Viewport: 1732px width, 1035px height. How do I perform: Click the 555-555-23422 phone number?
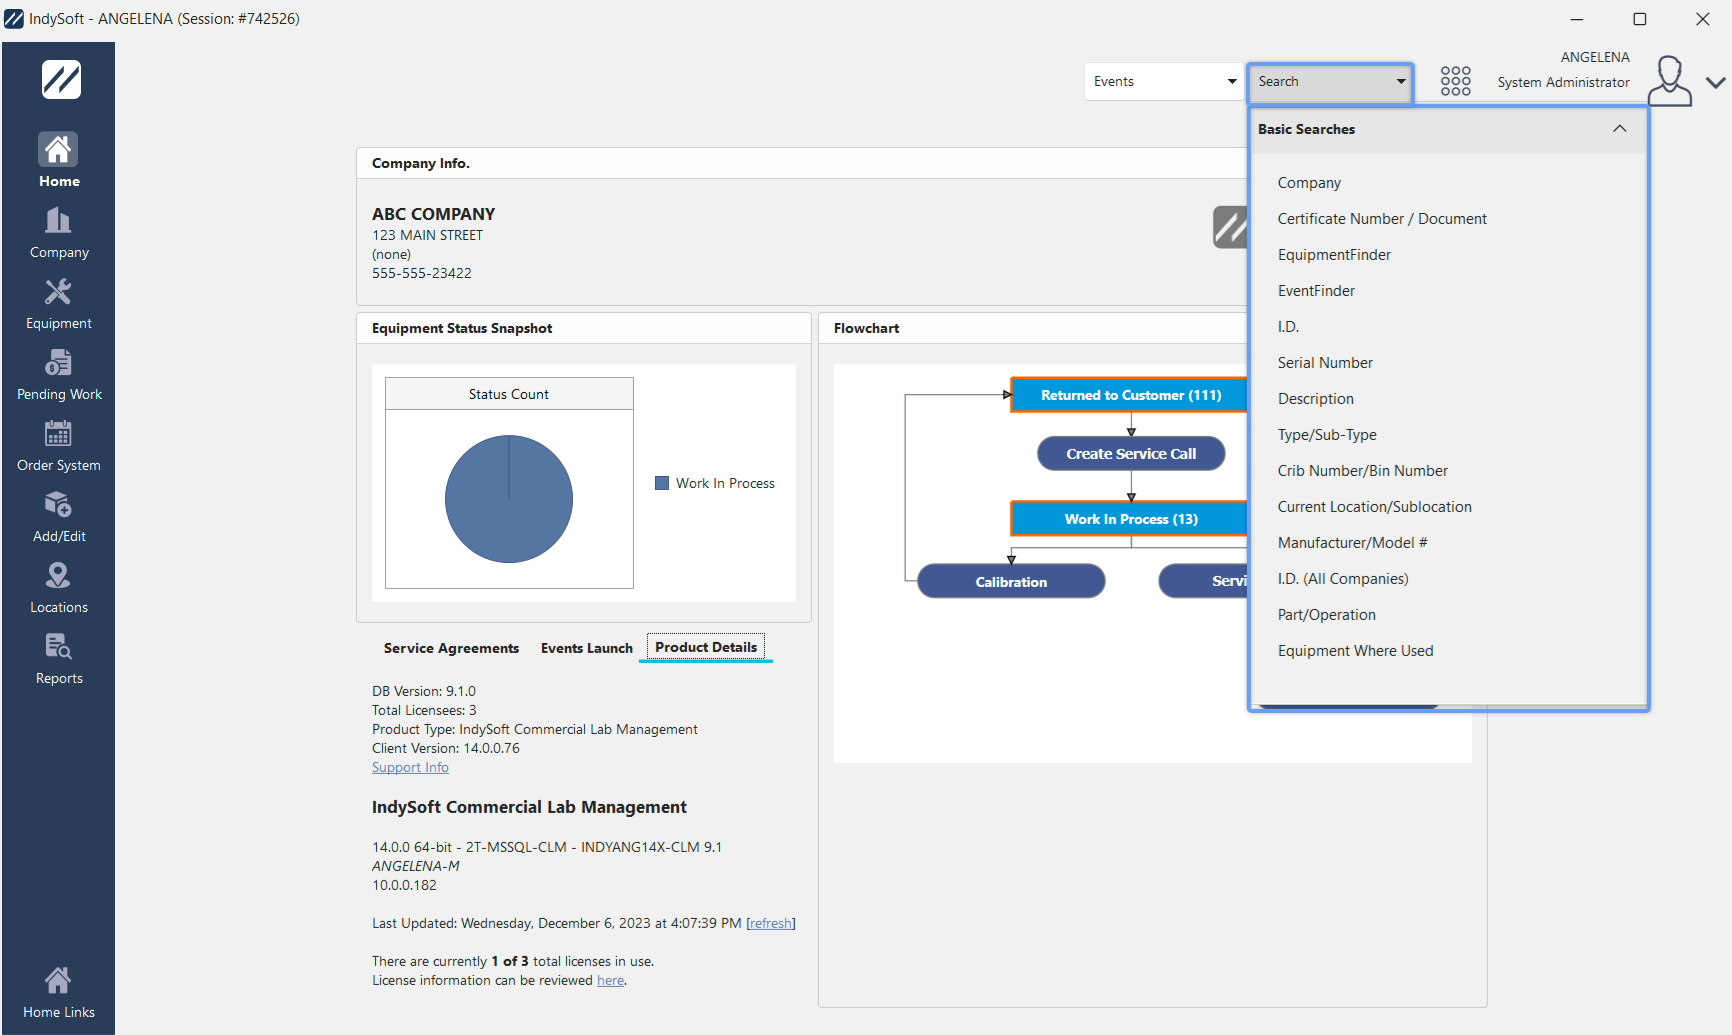(x=422, y=274)
